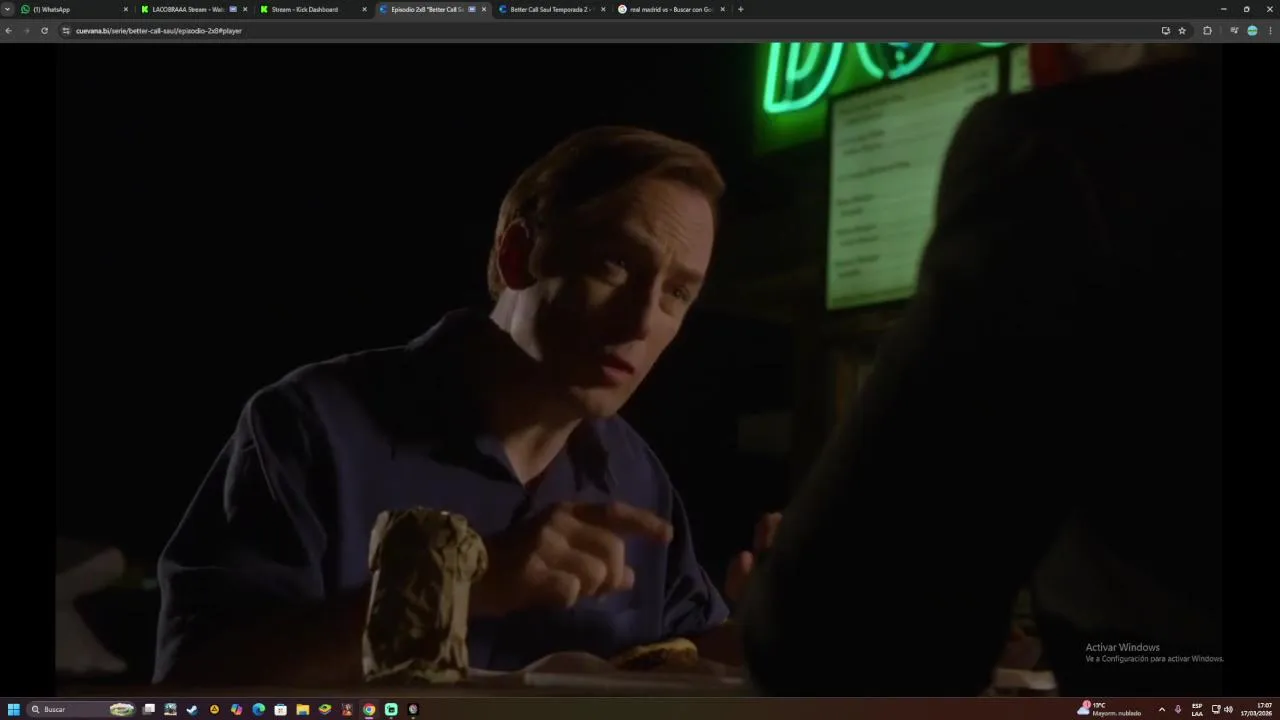This screenshot has height=720, width=1280.
Task: Click the audio indicator on LACOBRAAA Stream tab
Action: (x=233, y=9)
